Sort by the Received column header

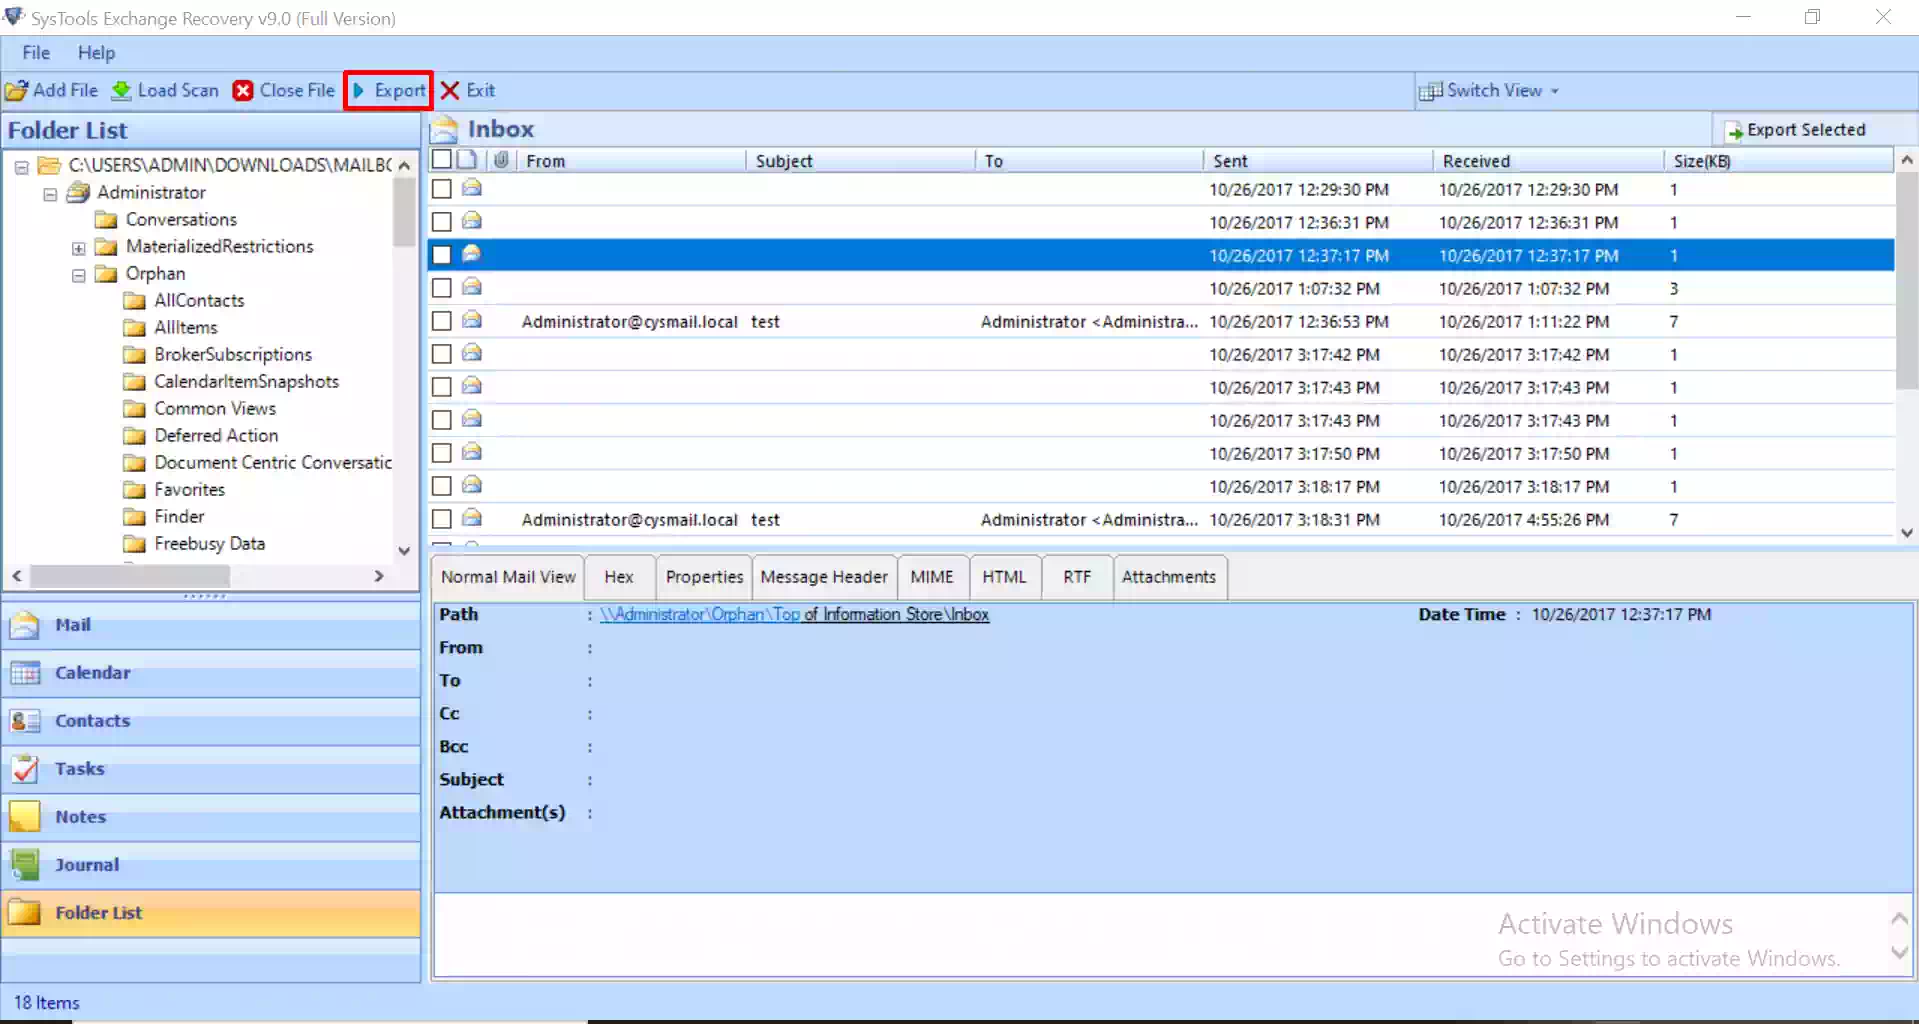pos(1548,161)
